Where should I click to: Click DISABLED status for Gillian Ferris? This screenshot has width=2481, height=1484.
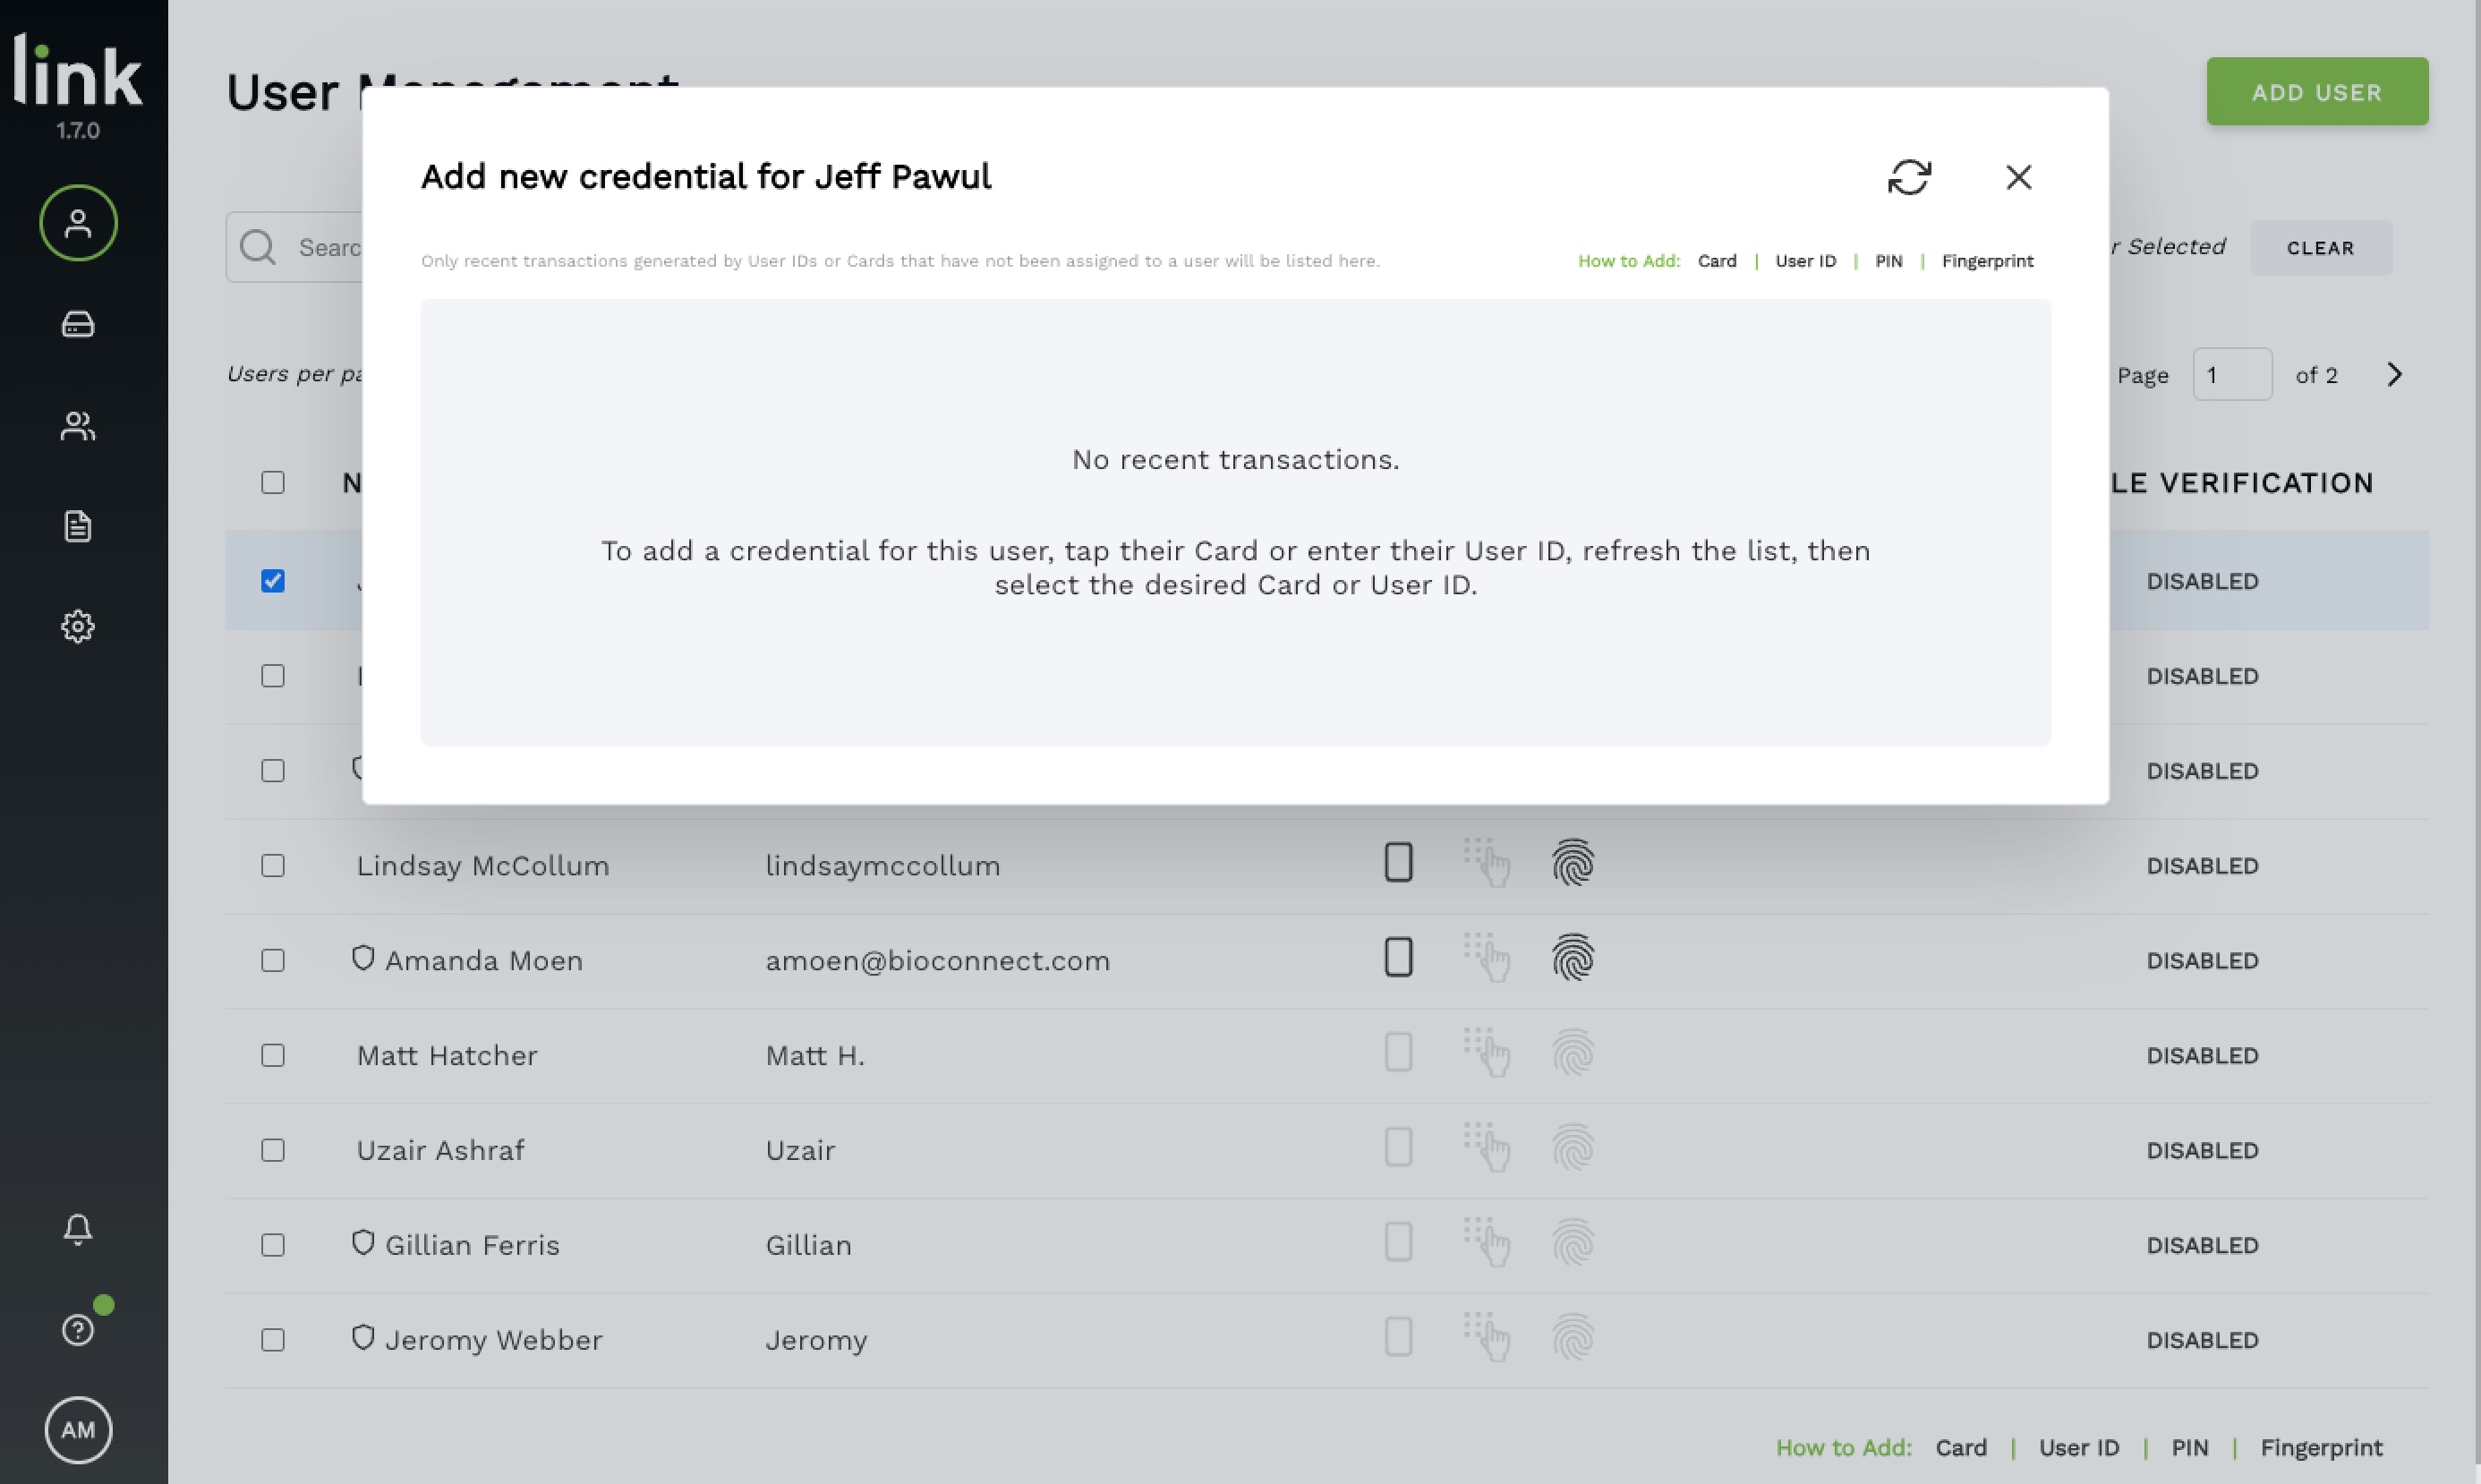click(x=2202, y=1246)
